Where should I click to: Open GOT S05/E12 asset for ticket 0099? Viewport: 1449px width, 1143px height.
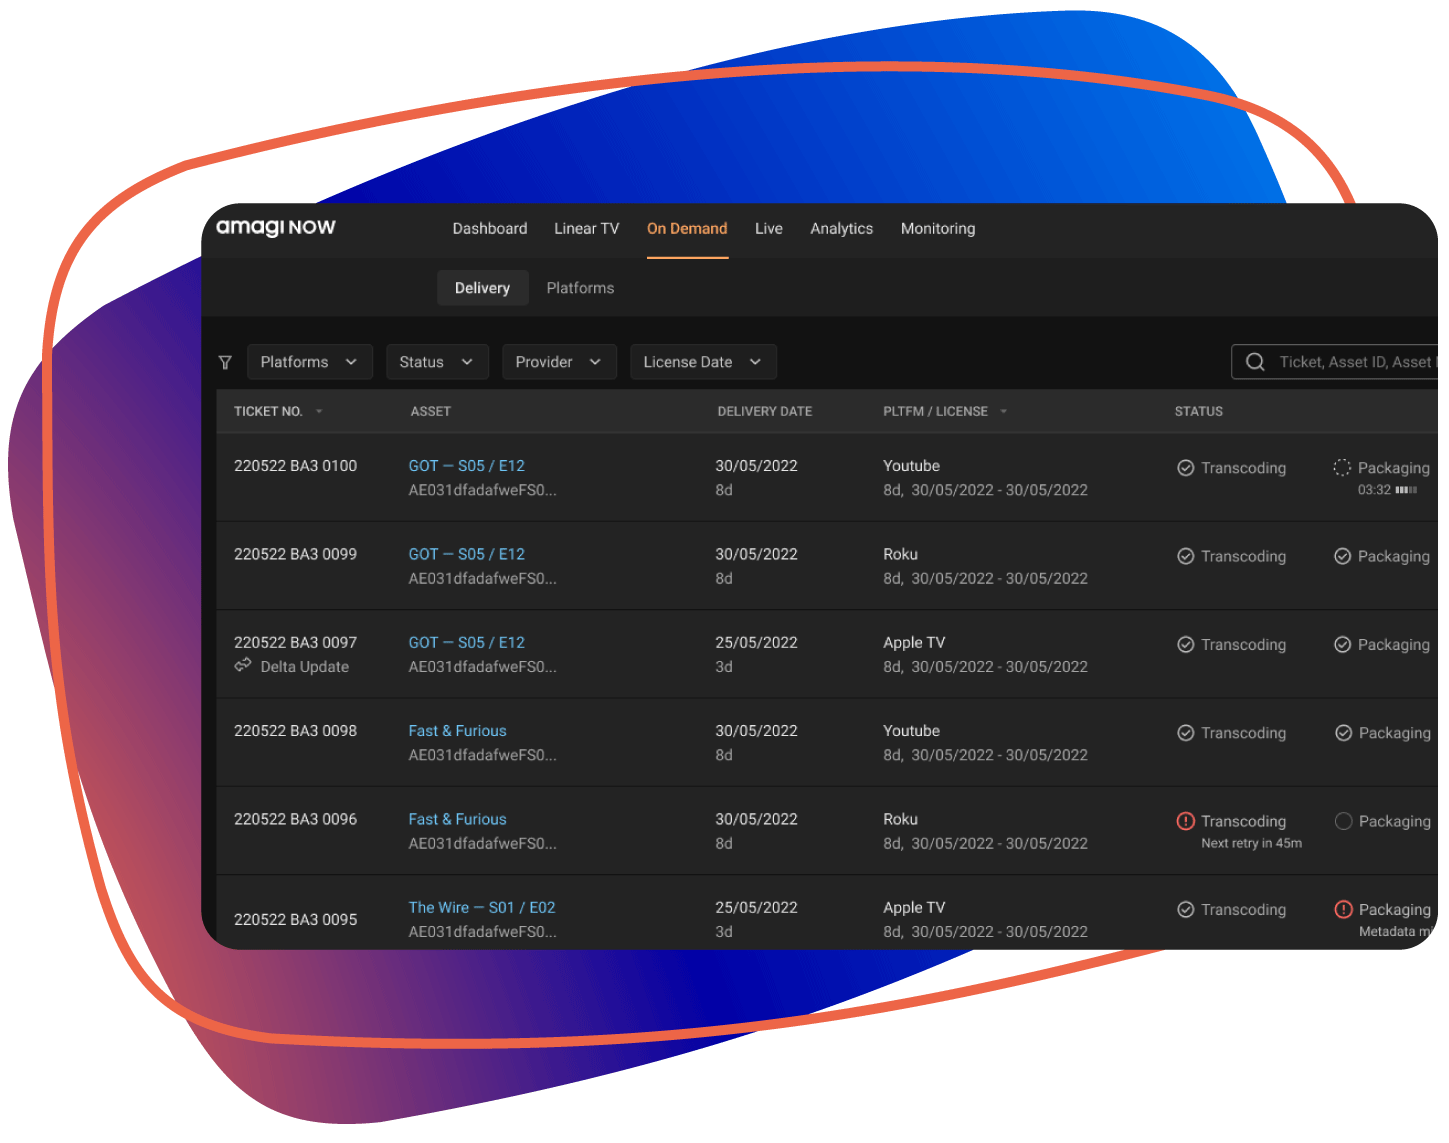pos(467,554)
